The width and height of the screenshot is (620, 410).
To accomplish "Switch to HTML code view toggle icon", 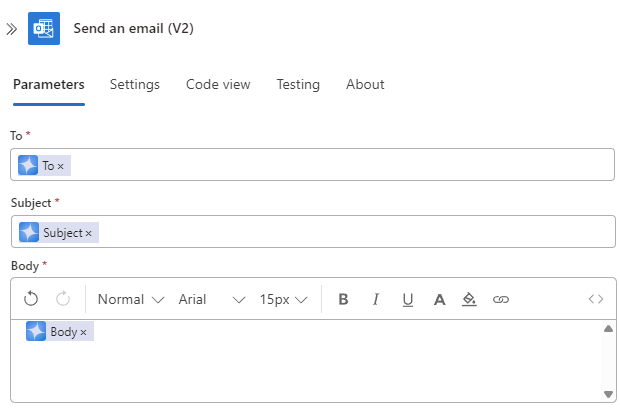I will 595,299.
